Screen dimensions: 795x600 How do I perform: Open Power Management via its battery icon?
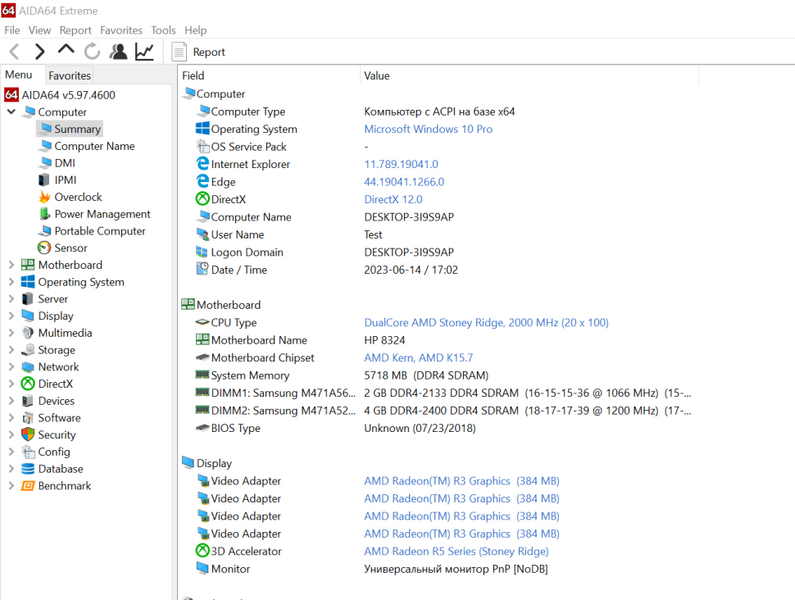click(x=45, y=214)
